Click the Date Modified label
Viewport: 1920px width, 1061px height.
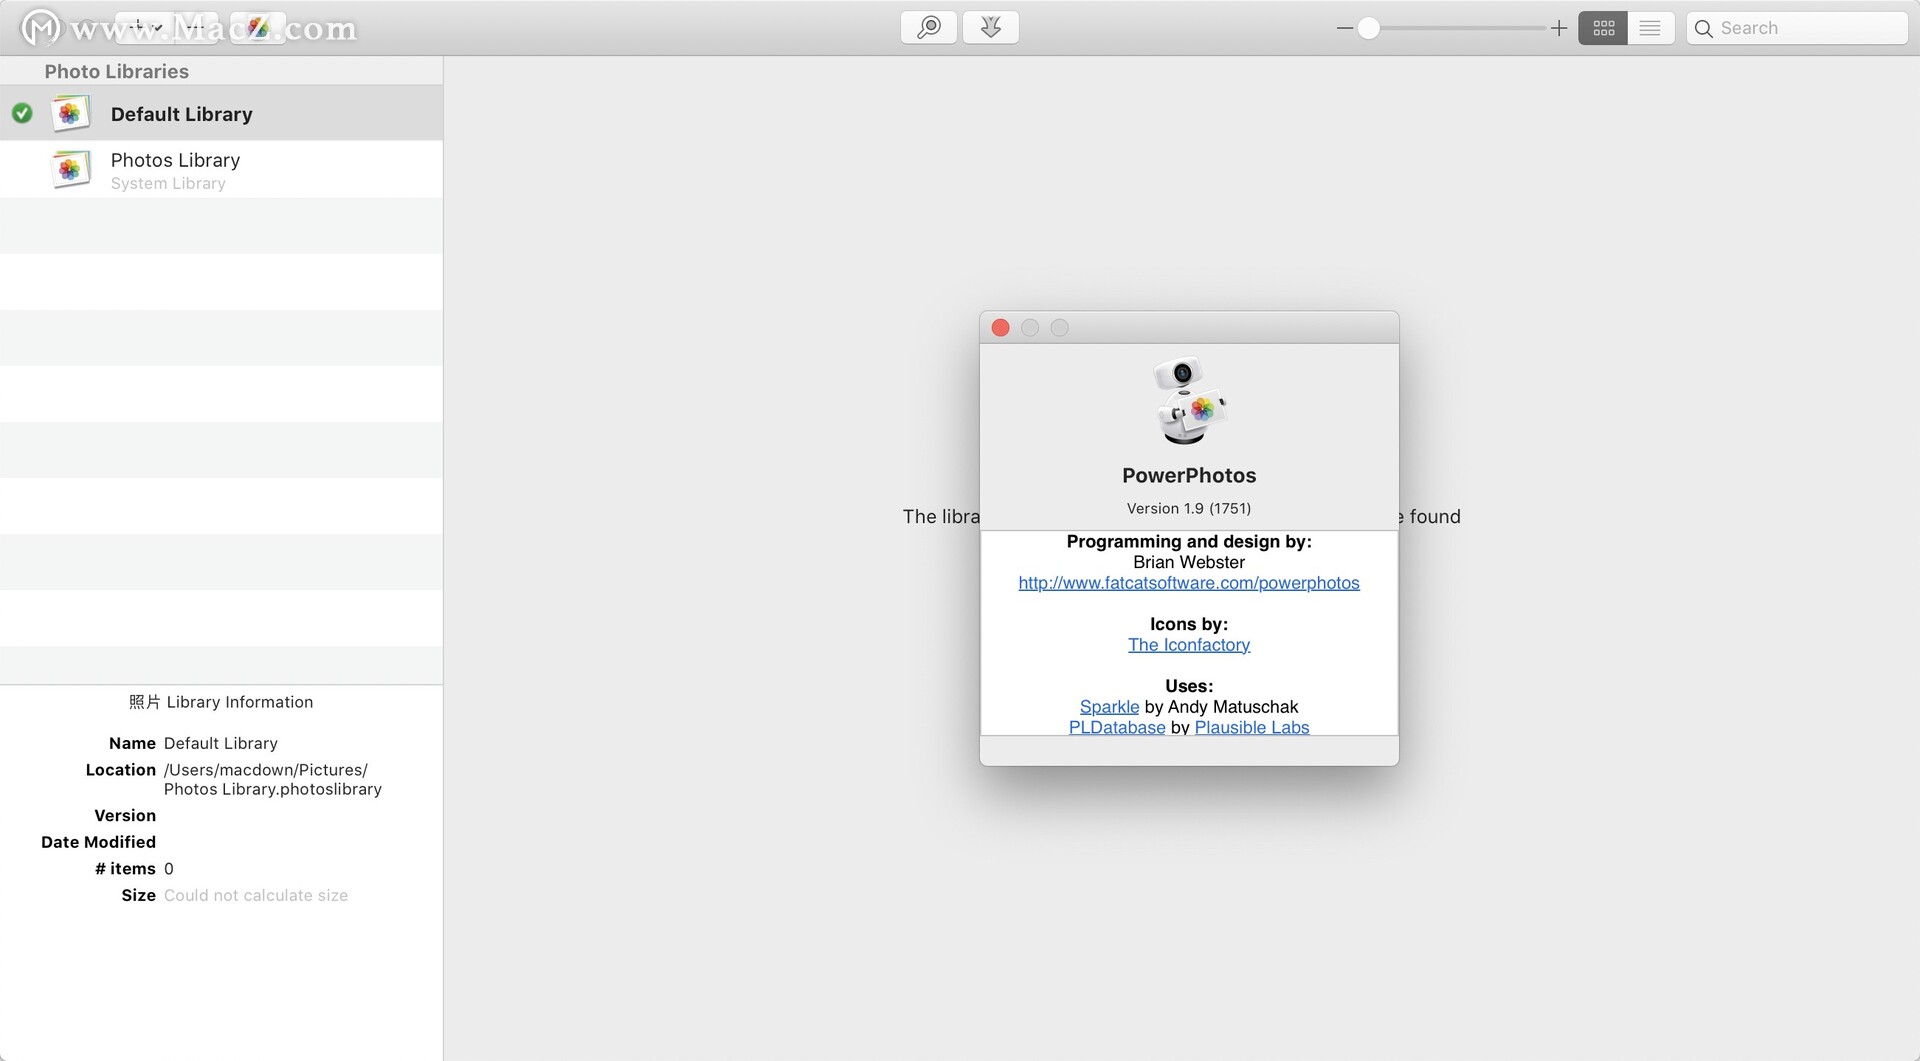click(98, 842)
